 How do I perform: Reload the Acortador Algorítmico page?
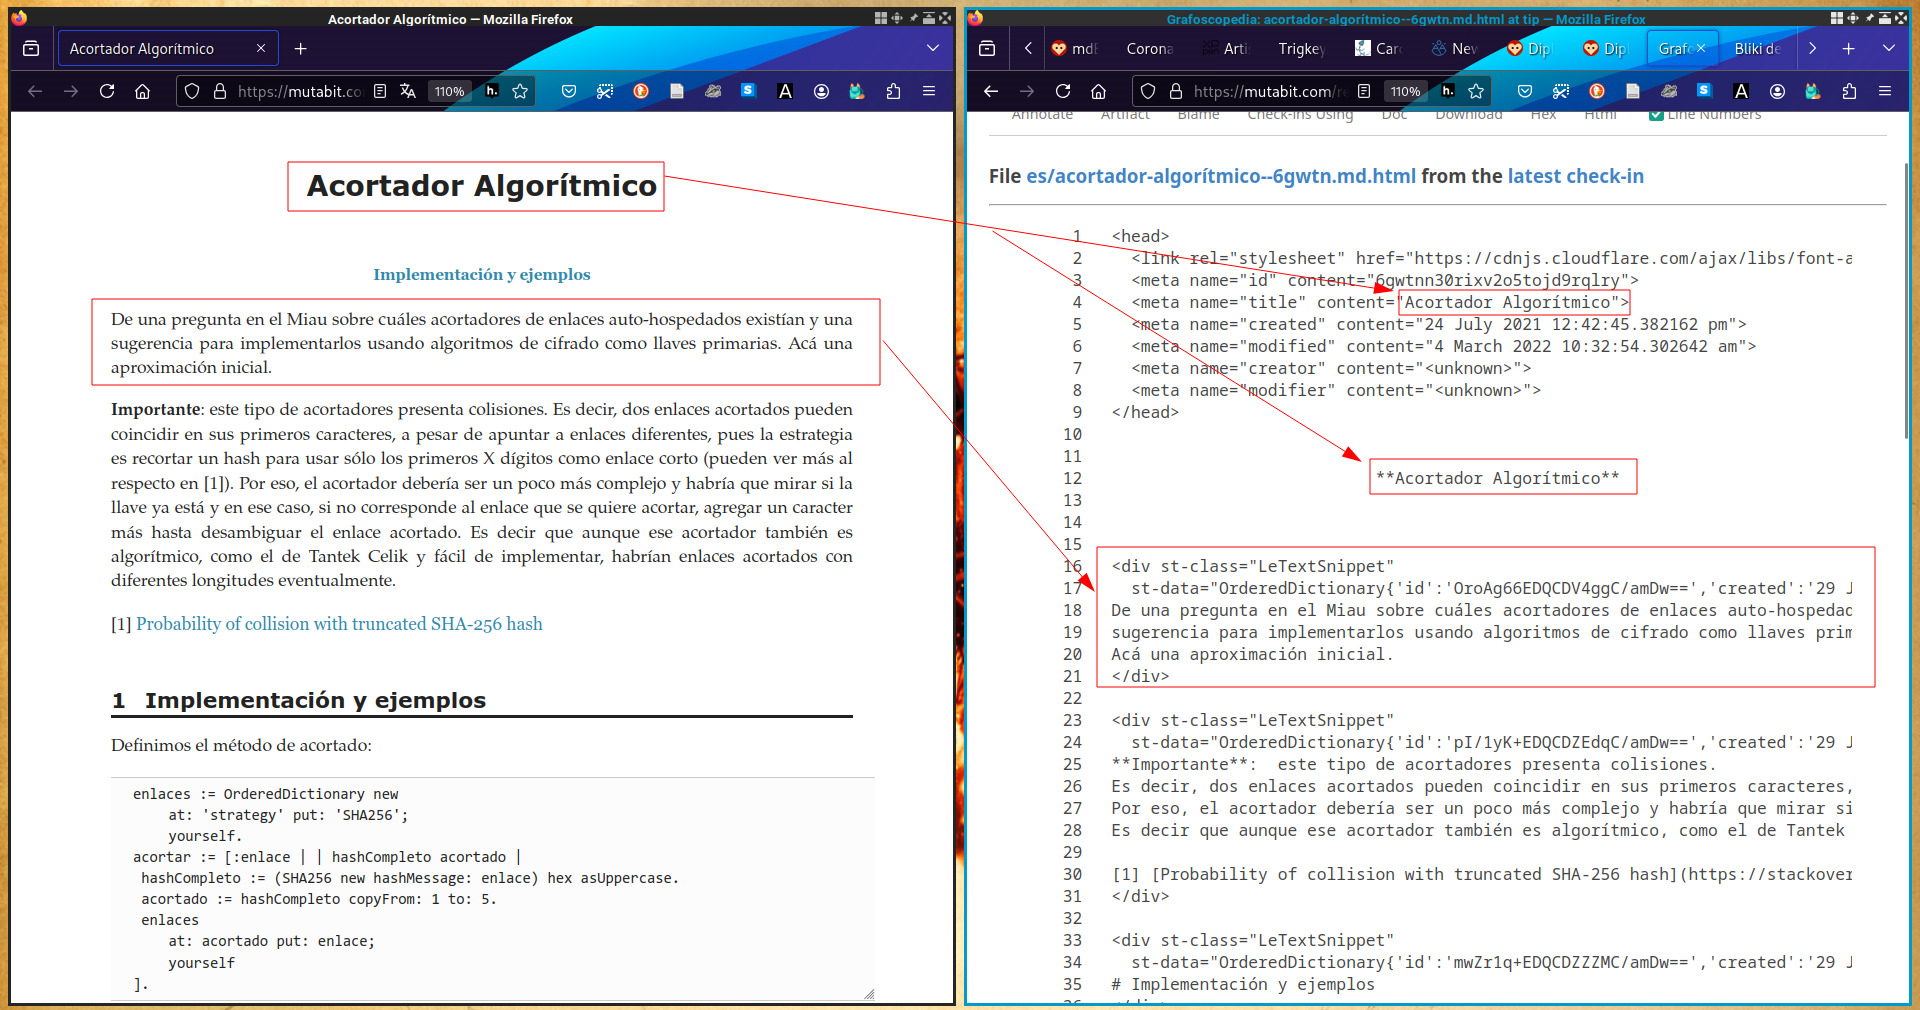pyautogui.click(x=107, y=91)
